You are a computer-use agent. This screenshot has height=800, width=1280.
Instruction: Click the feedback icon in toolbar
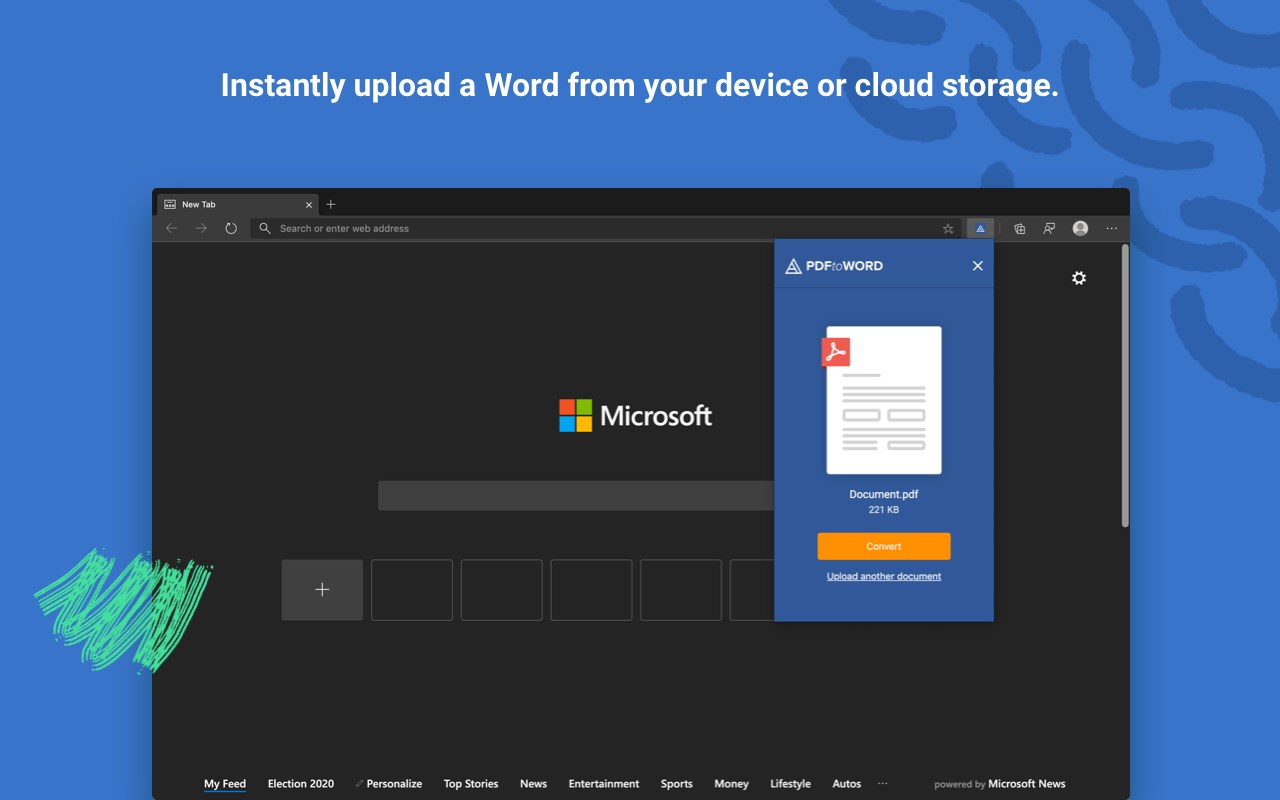1049,228
